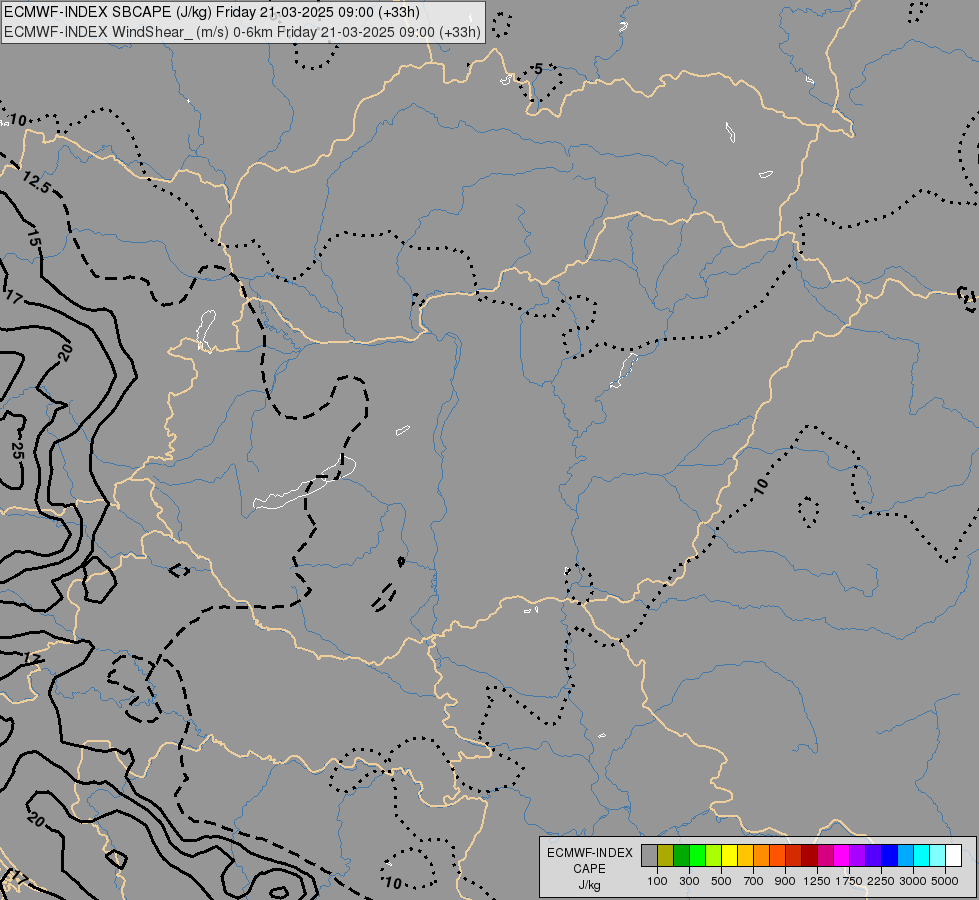979x900 pixels.
Task: Click the WindShear 0-6km title line
Action: coord(242,32)
